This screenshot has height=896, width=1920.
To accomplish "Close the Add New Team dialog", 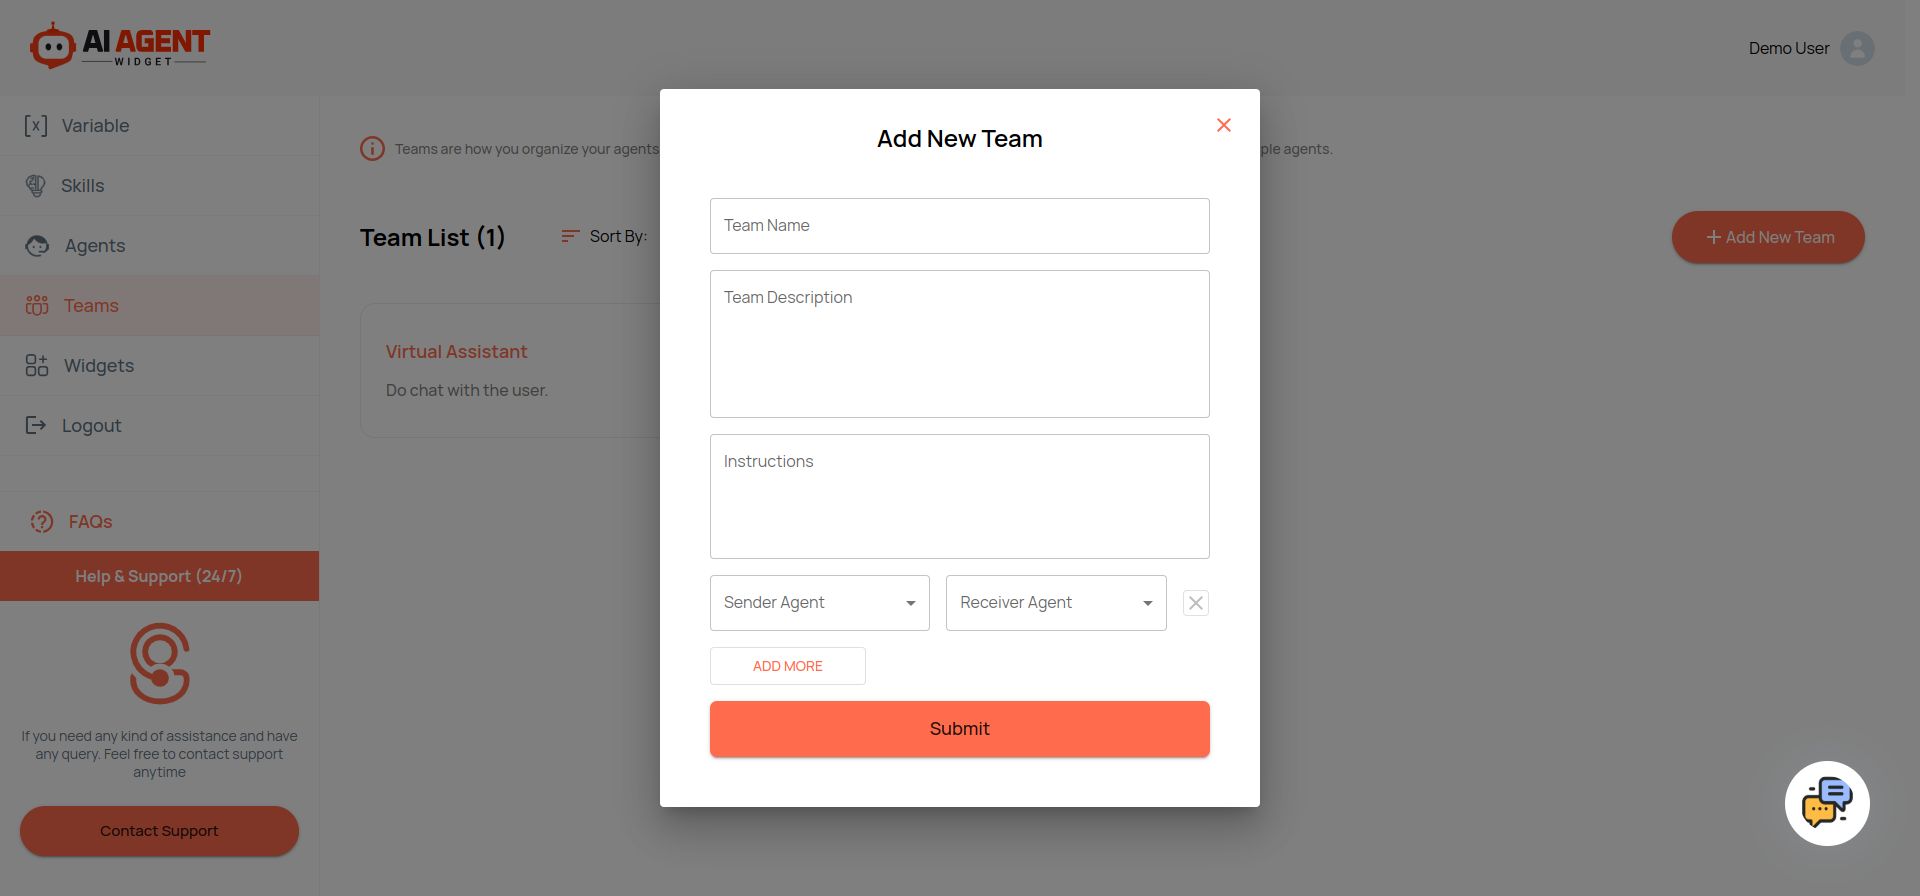I will tap(1223, 125).
